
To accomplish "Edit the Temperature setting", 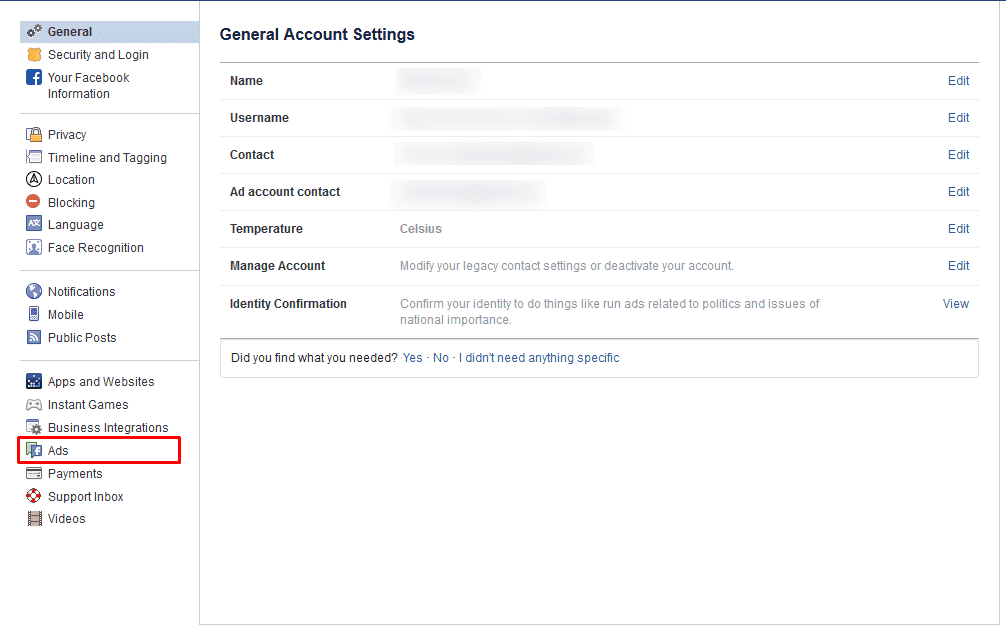I will pyautogui.click(x=958, y=229).
